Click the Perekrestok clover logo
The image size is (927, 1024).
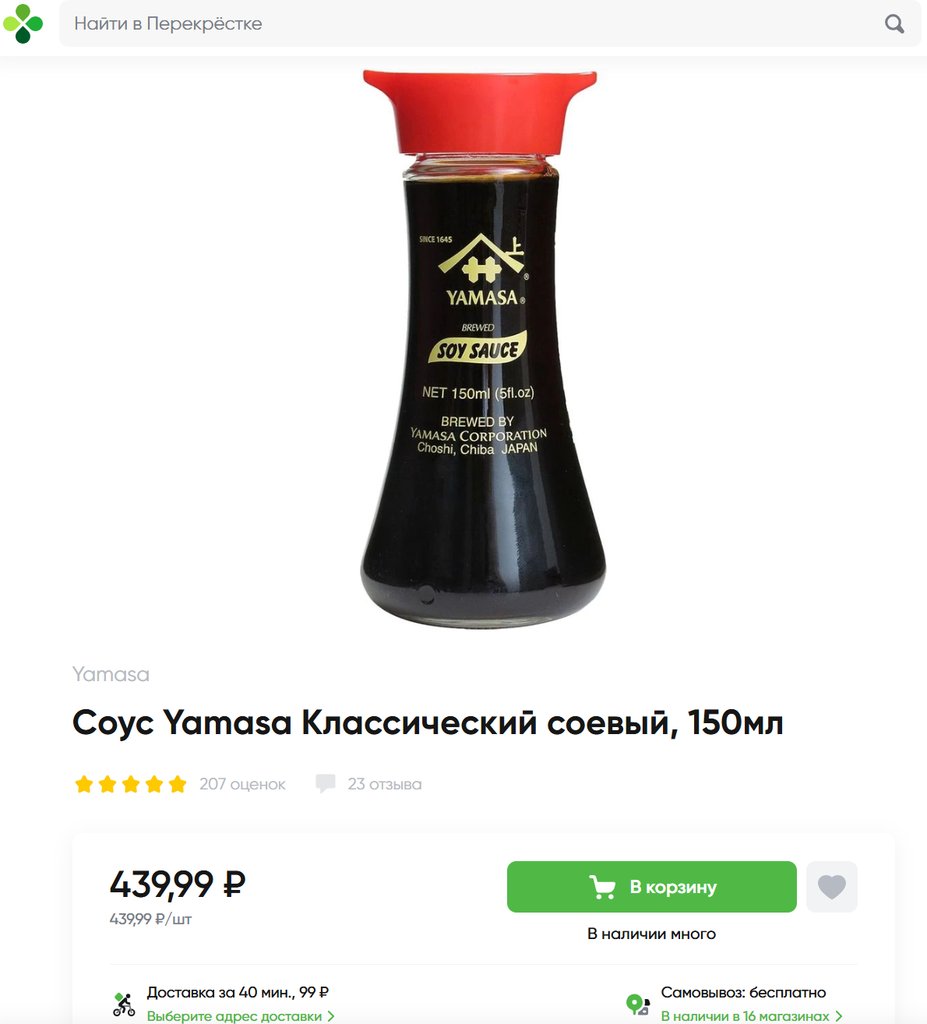click(23, 24)
